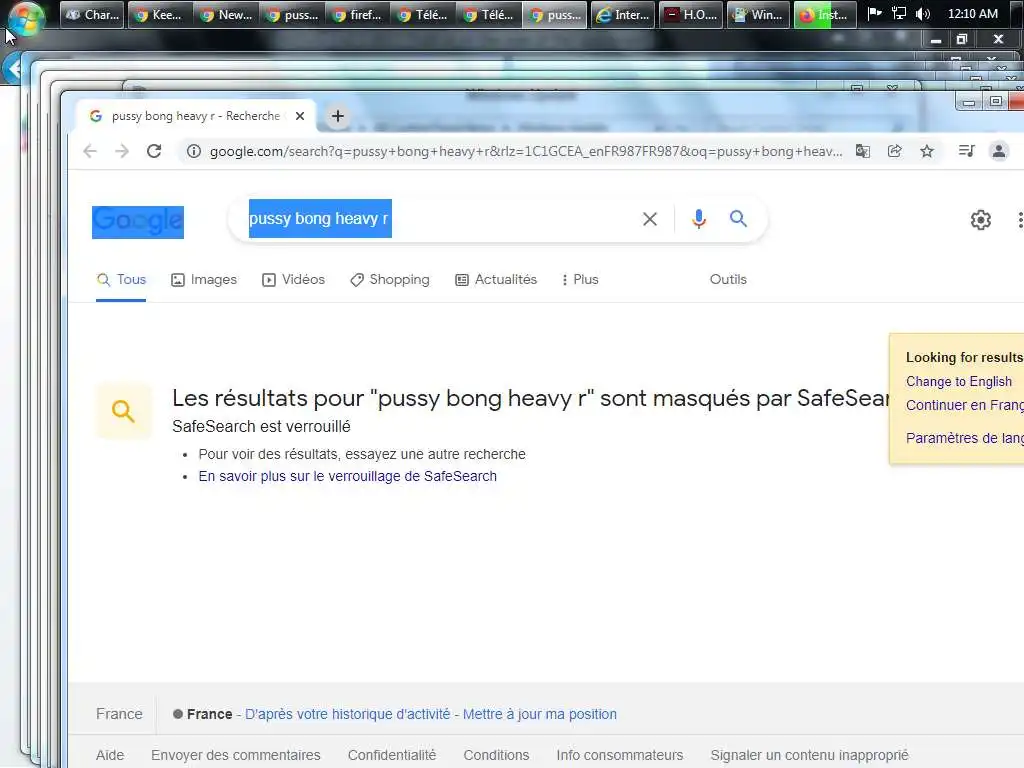Switch to Shopping results tab
This screenshot has width=1024, height=768.
pyautogui.click(x=390, y=280)
